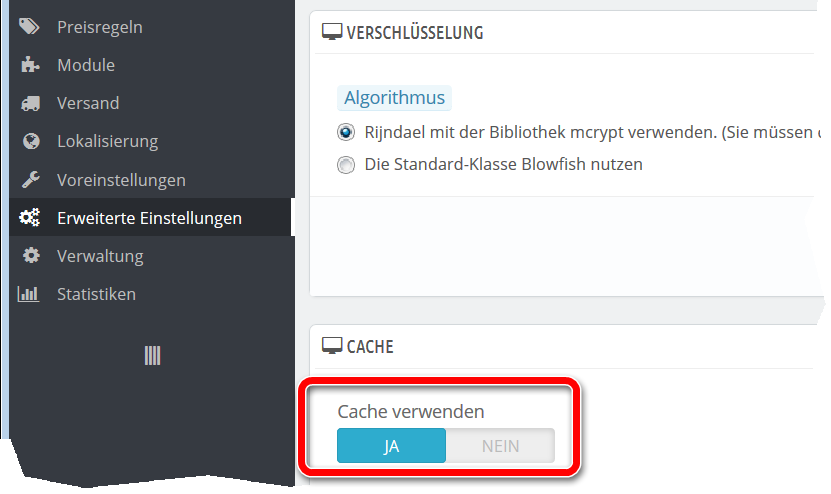Click the Lokalisierung globe icon
Image resolution: width=831 pixels, height=494 pixels.
[30, 141]
